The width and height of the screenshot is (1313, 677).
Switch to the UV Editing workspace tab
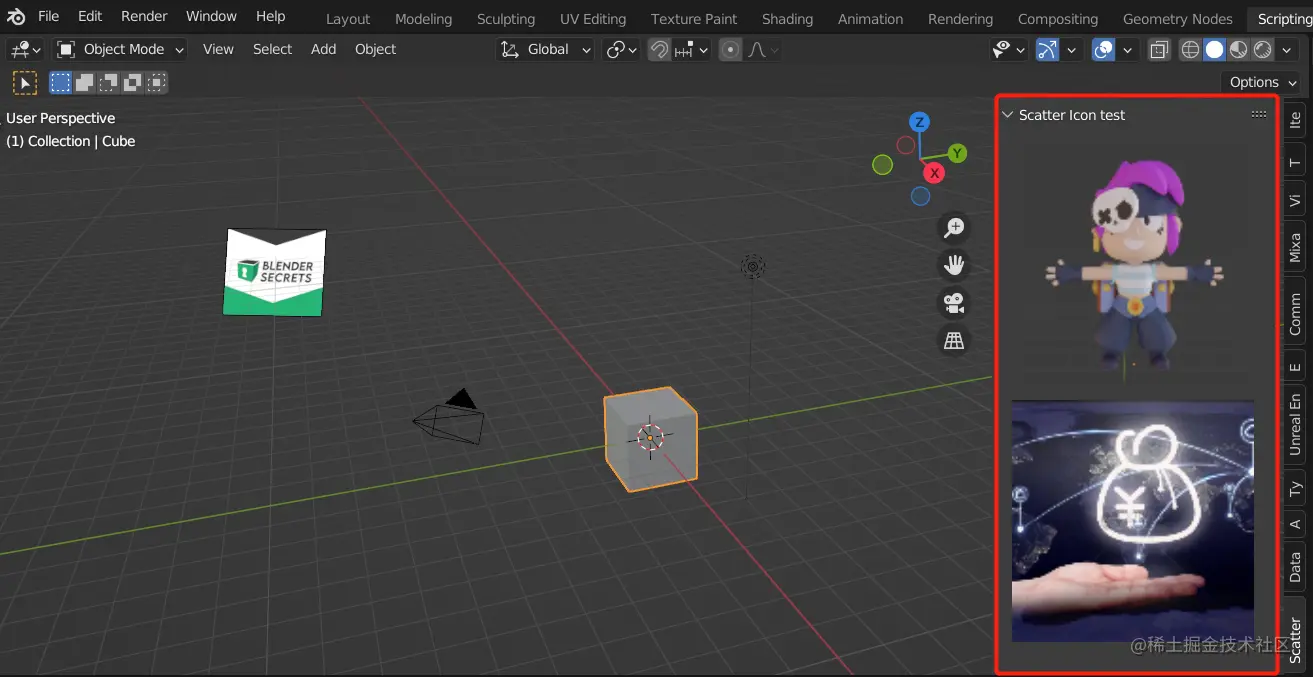tap(593, 19)
